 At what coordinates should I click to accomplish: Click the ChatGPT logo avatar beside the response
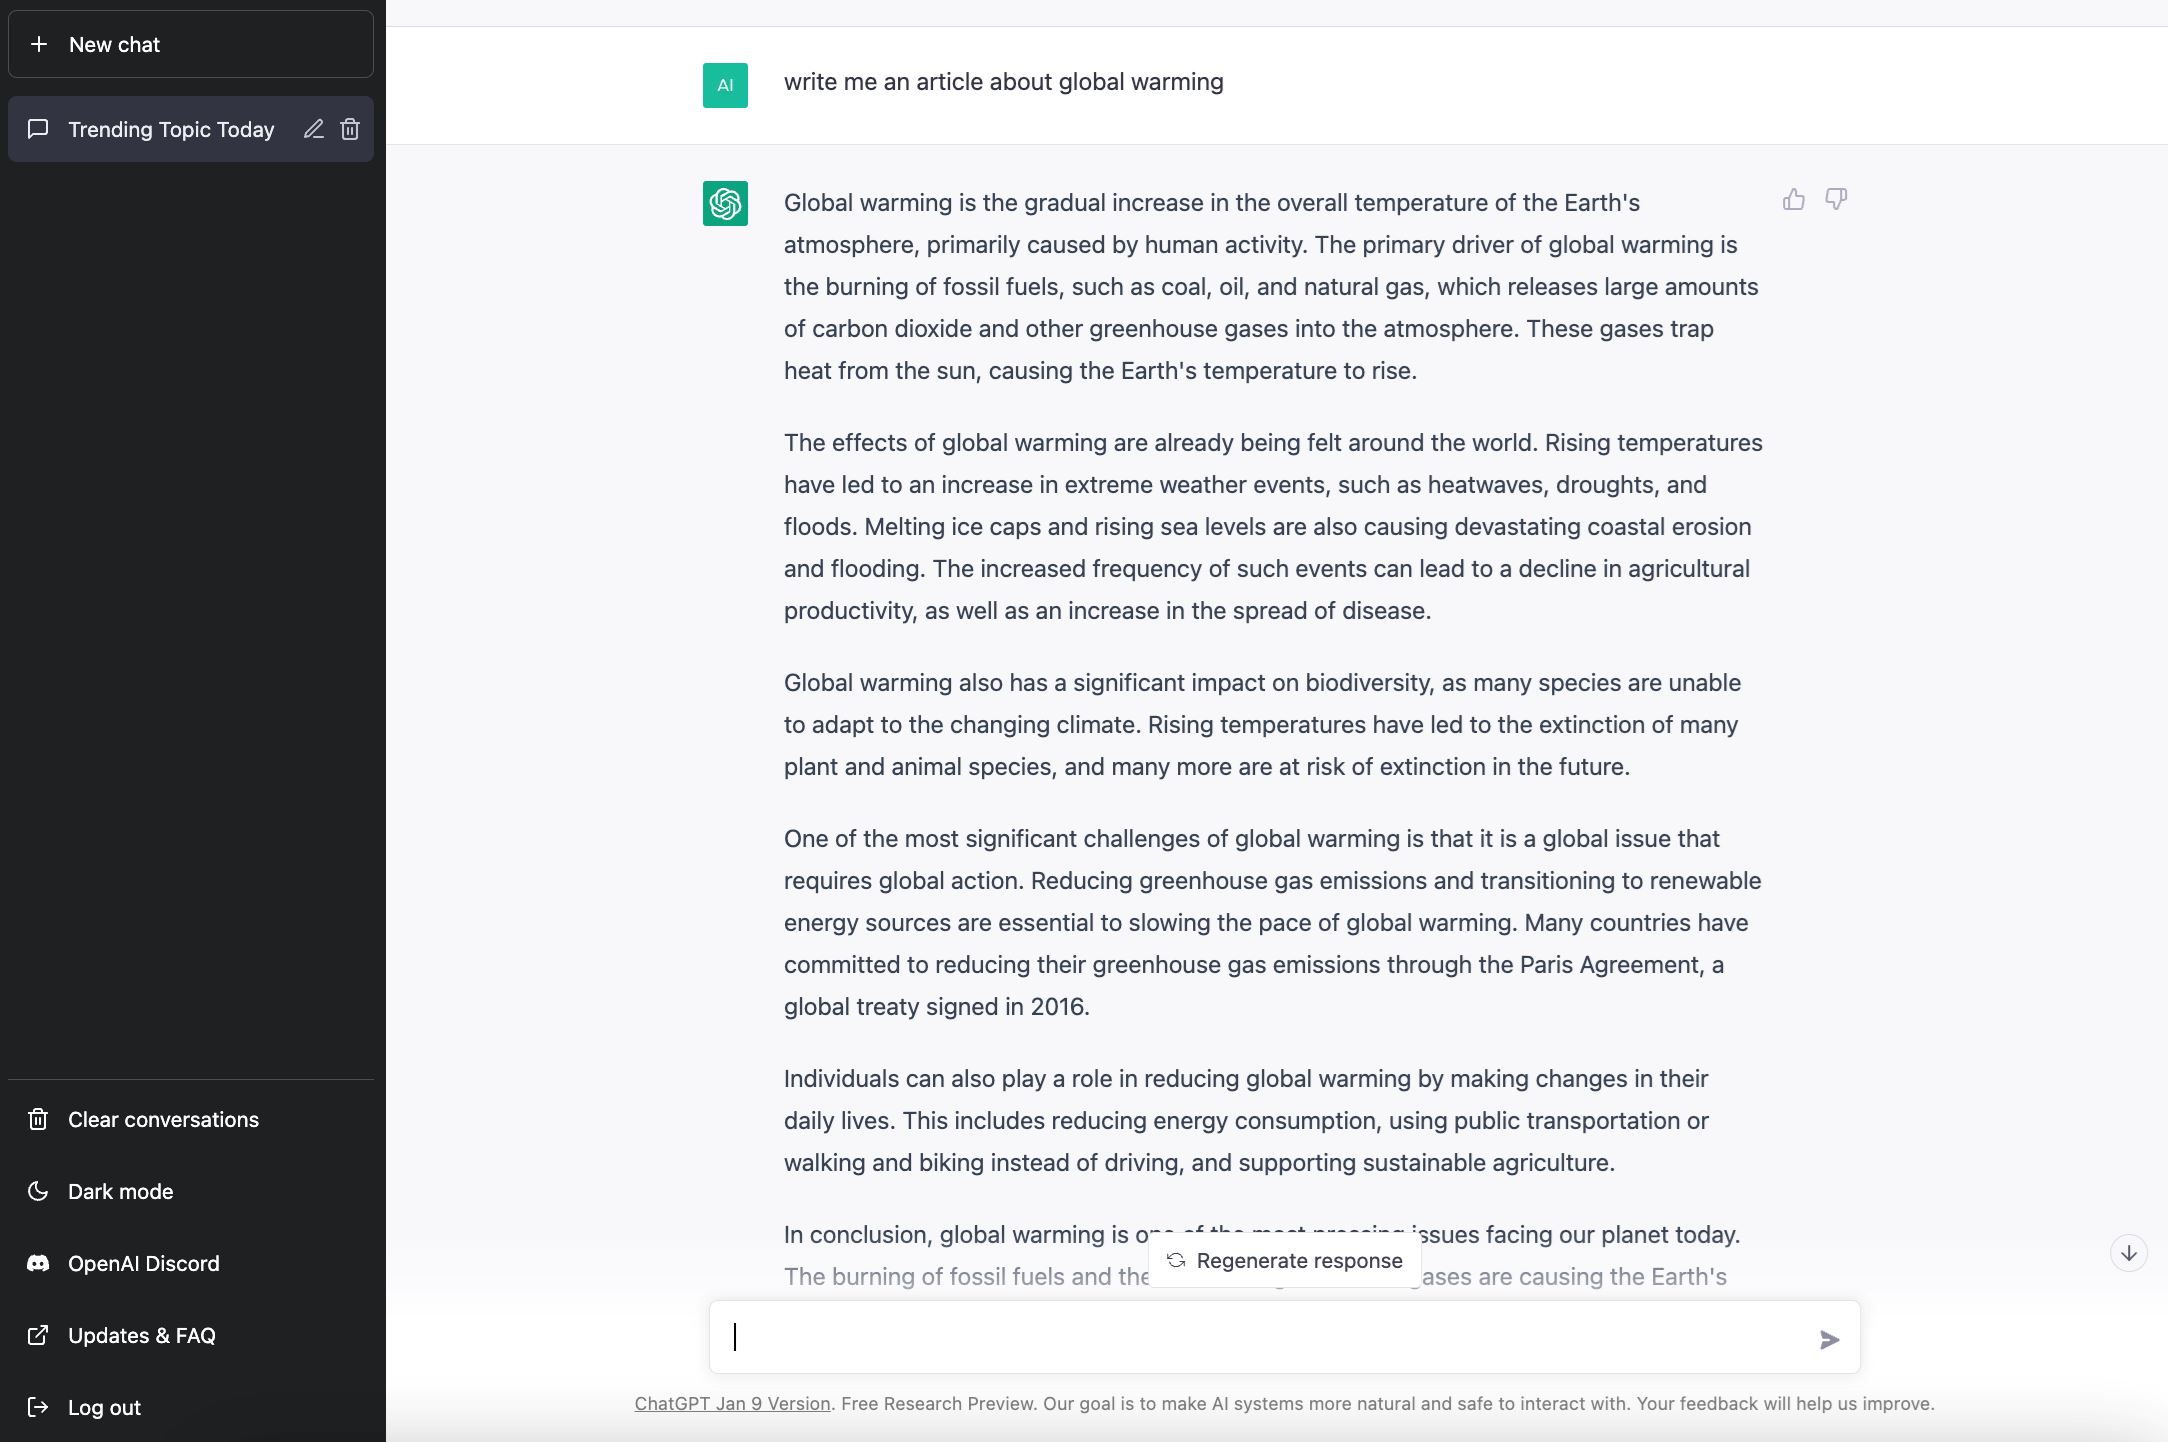click(725, 203)
